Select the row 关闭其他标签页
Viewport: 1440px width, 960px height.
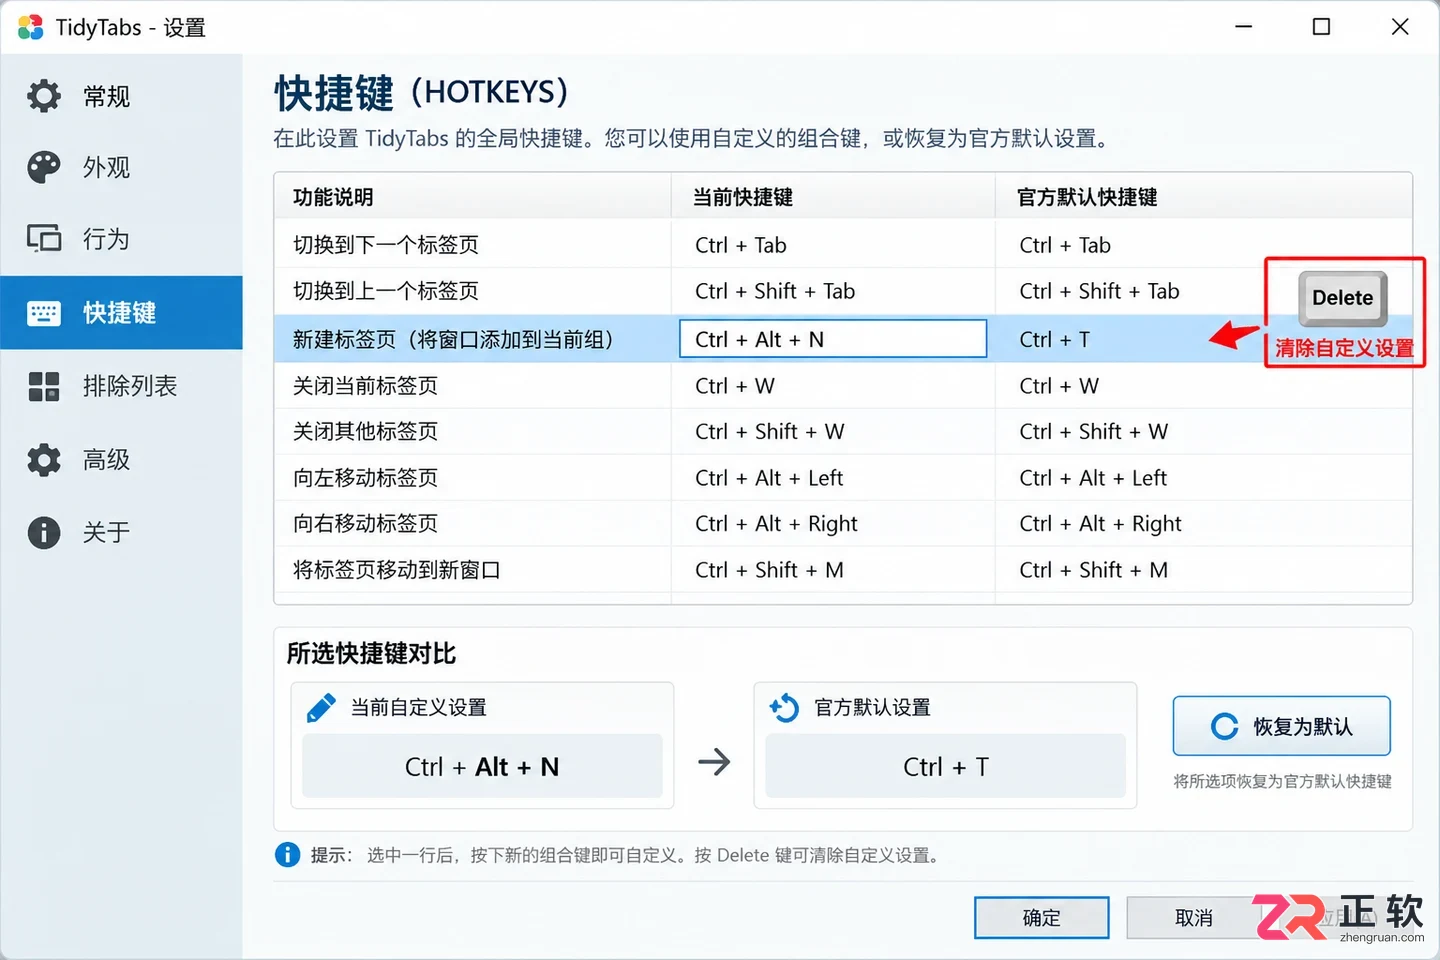click(843, 432)
